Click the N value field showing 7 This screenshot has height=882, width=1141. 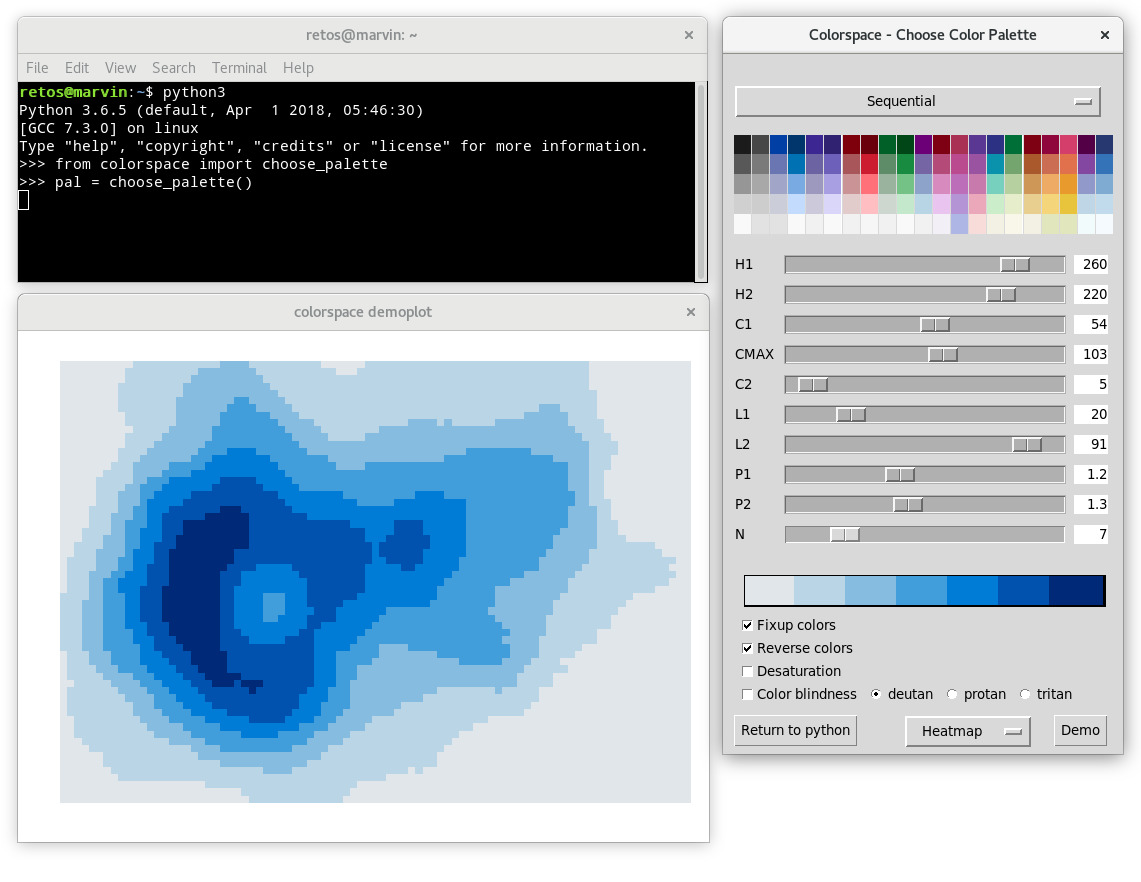coord(1090,534)
